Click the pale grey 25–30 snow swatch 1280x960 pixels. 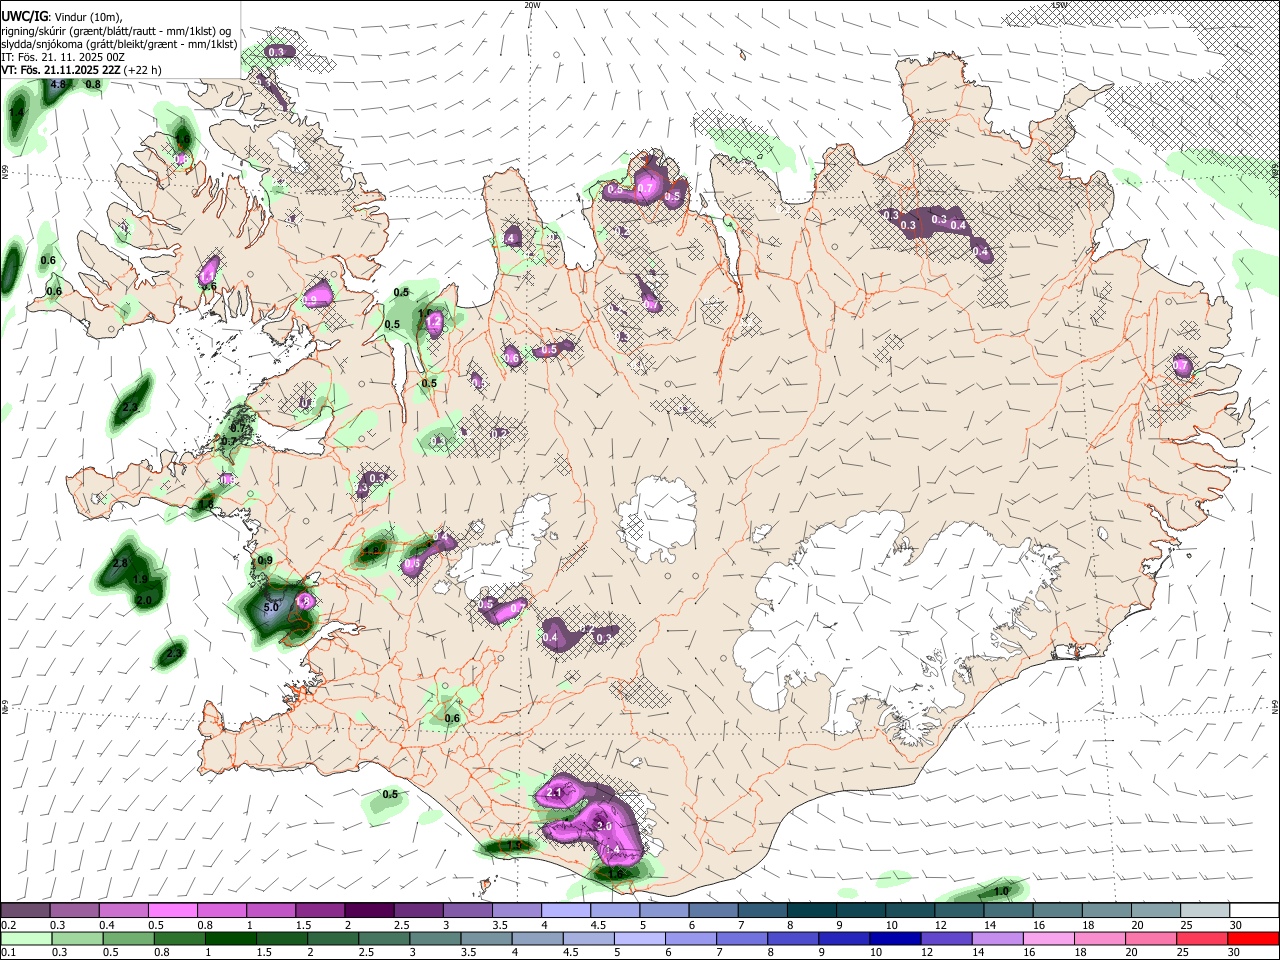tap(1205, 910)
